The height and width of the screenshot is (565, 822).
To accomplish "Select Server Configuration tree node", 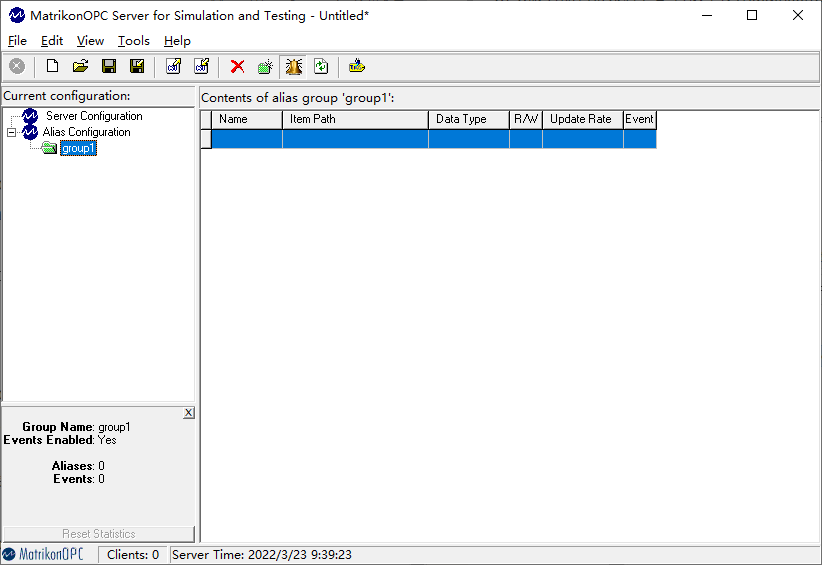I will [94, 116].
